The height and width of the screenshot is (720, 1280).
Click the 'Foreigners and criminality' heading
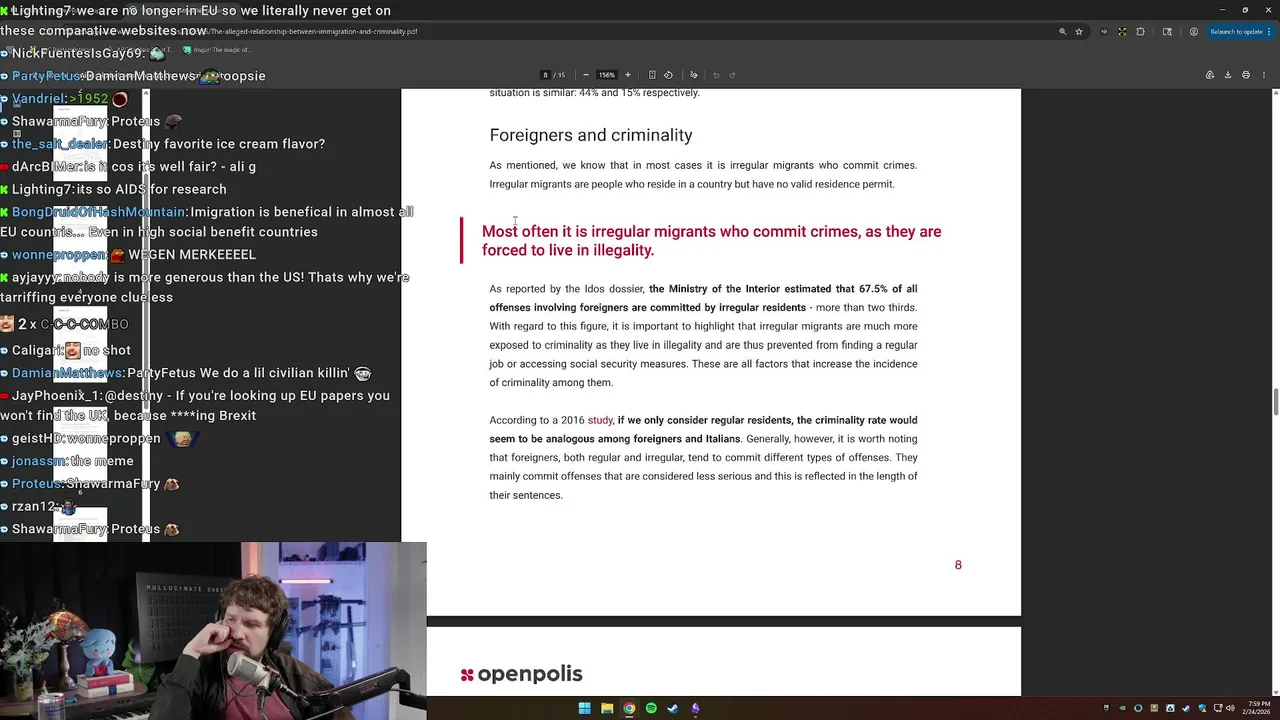point(591,135)
